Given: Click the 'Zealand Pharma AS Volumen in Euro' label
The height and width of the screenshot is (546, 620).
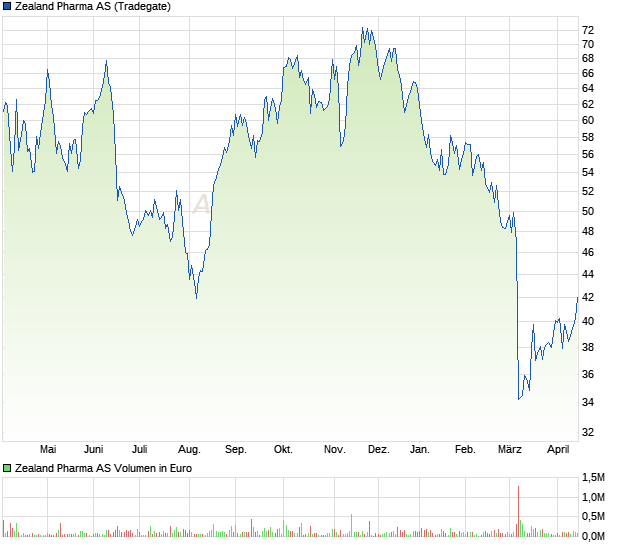Looking at the screenshot, I should click(103, 468).
